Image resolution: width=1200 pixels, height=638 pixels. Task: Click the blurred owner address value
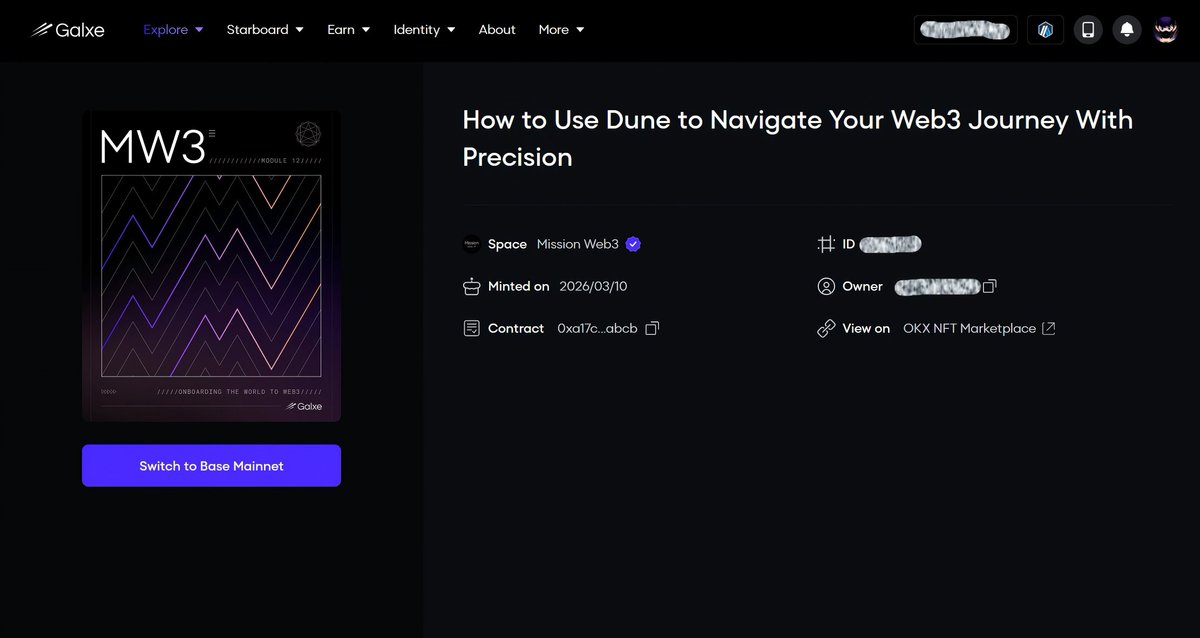[x=936, y=286]
